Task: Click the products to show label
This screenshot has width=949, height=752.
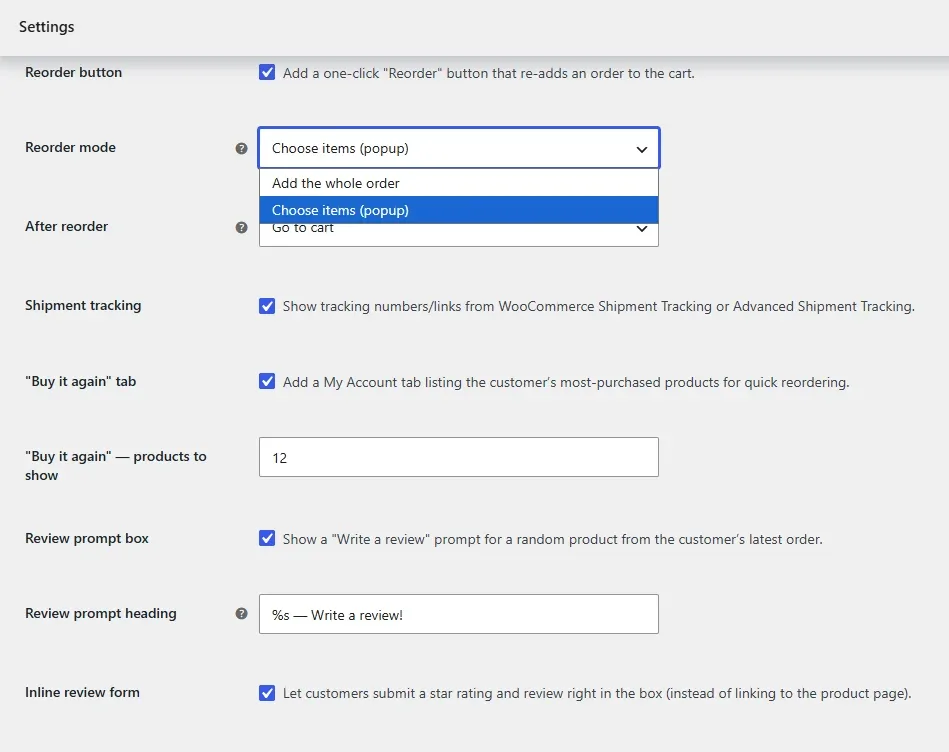Action: pyautogui.click(x=116, y=466)
